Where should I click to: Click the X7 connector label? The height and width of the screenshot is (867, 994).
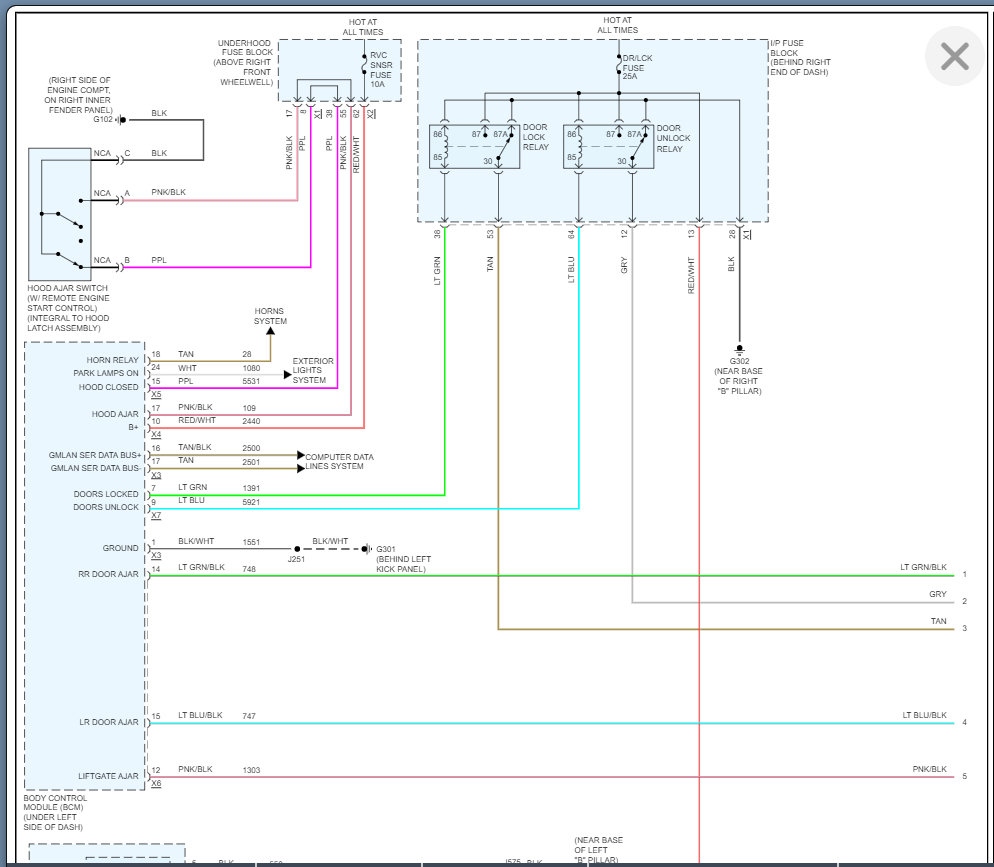[156, 516]
